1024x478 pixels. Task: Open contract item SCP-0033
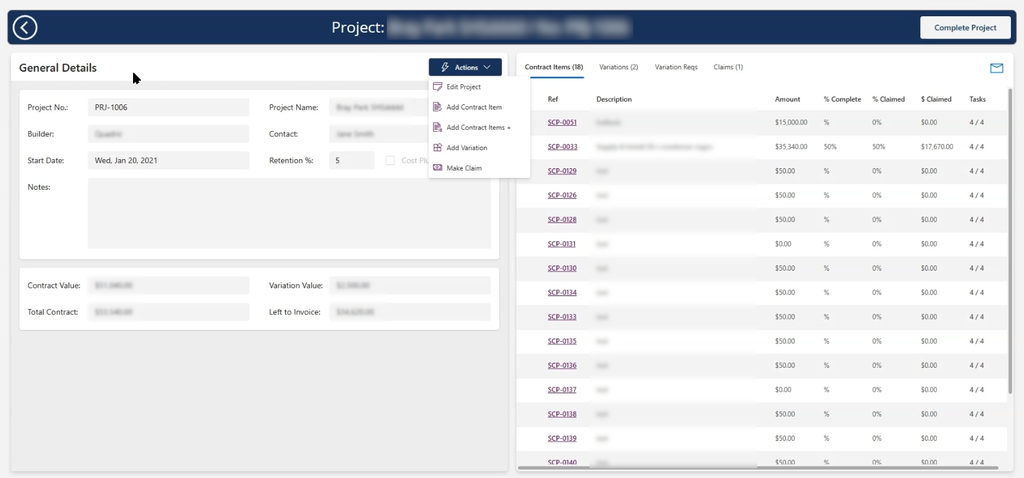coord(562,147)
